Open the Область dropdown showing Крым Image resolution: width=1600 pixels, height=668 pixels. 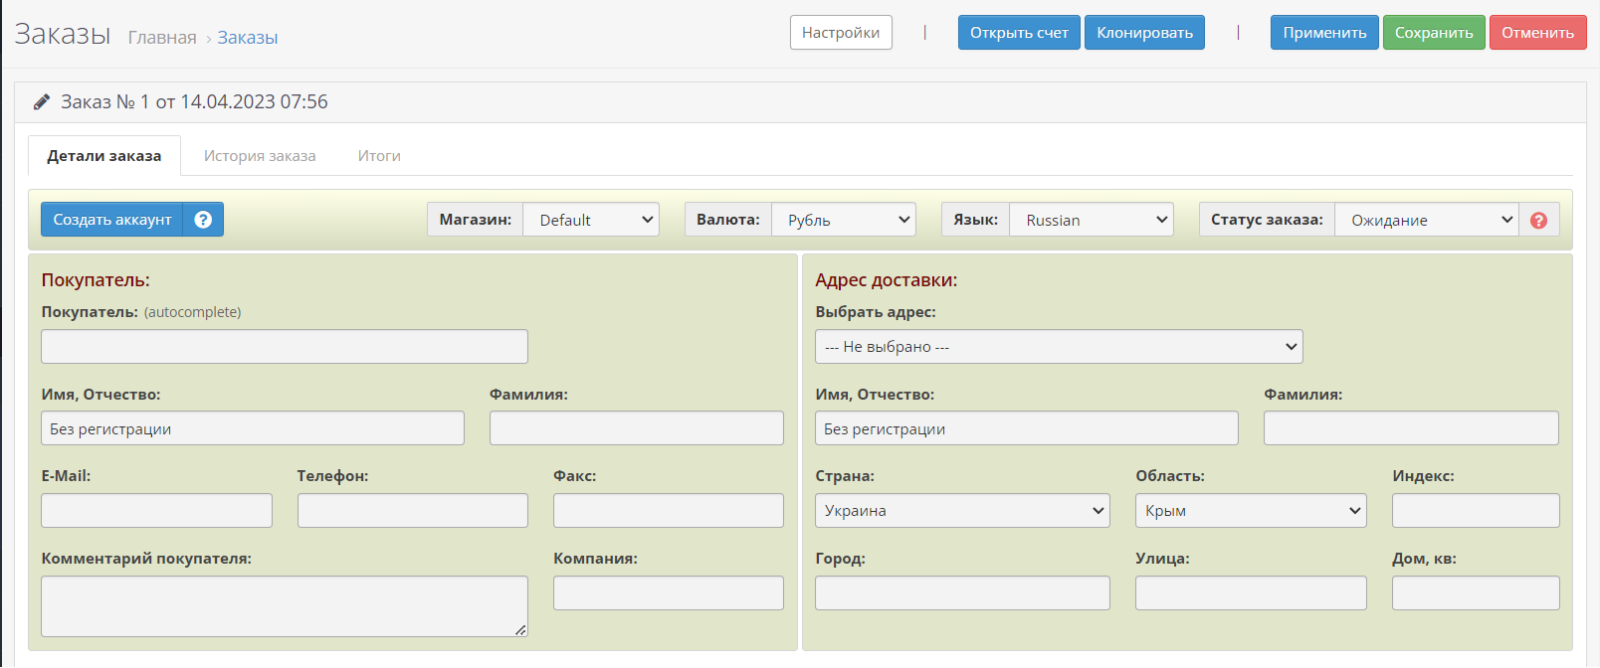pyautogui.click(x=1251, y=510)
